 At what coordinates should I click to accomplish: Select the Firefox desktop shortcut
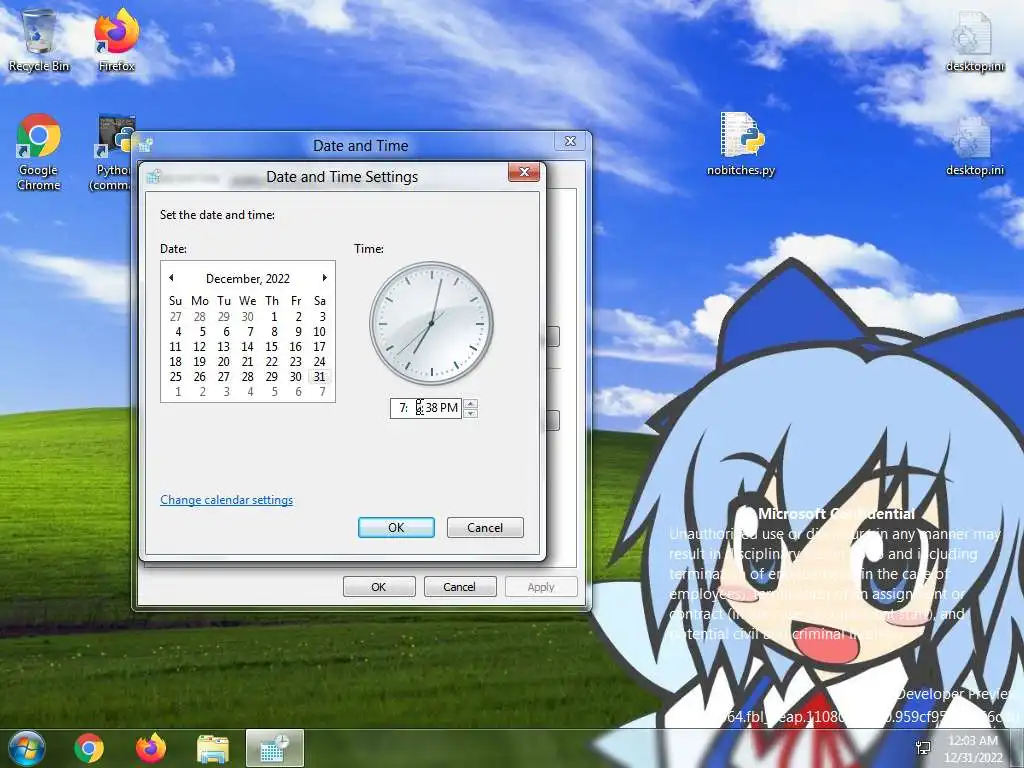tap(116, 40)
